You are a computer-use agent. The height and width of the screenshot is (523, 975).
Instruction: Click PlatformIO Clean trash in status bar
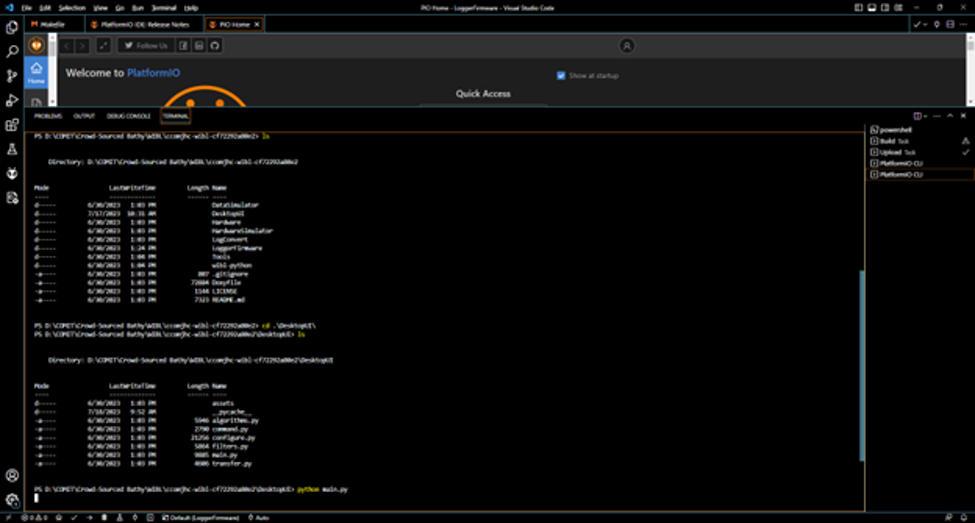(x=104, y=517)
